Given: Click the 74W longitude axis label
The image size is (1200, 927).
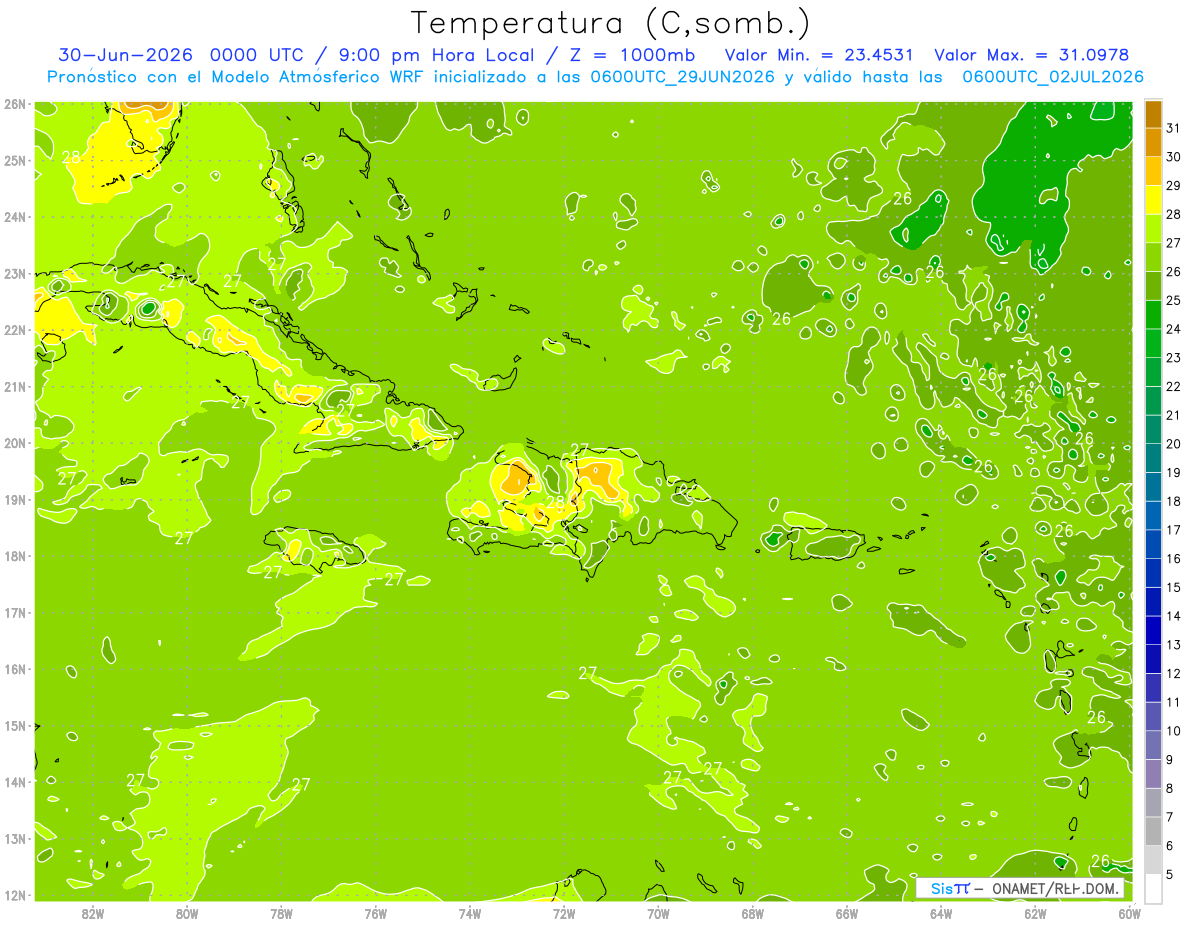Looking at the screenshot, I should point(470,913).
